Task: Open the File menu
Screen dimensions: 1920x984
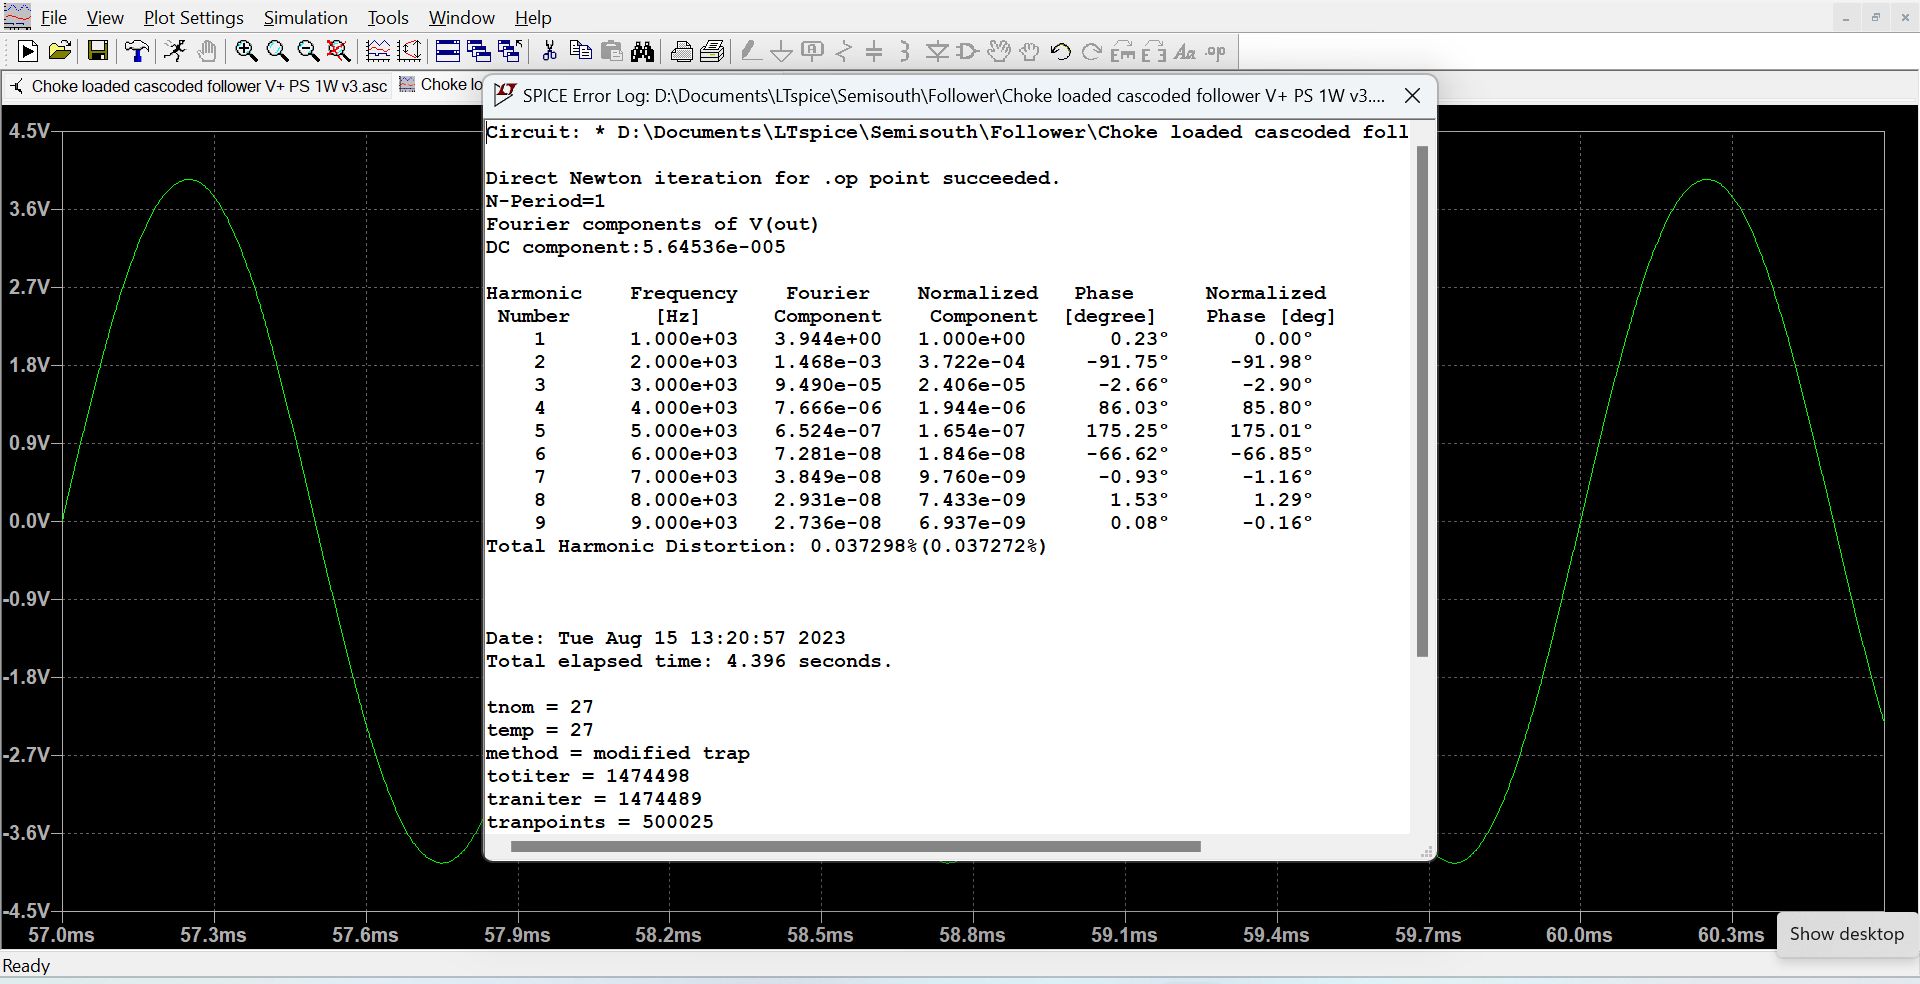Action: (54, 18)
